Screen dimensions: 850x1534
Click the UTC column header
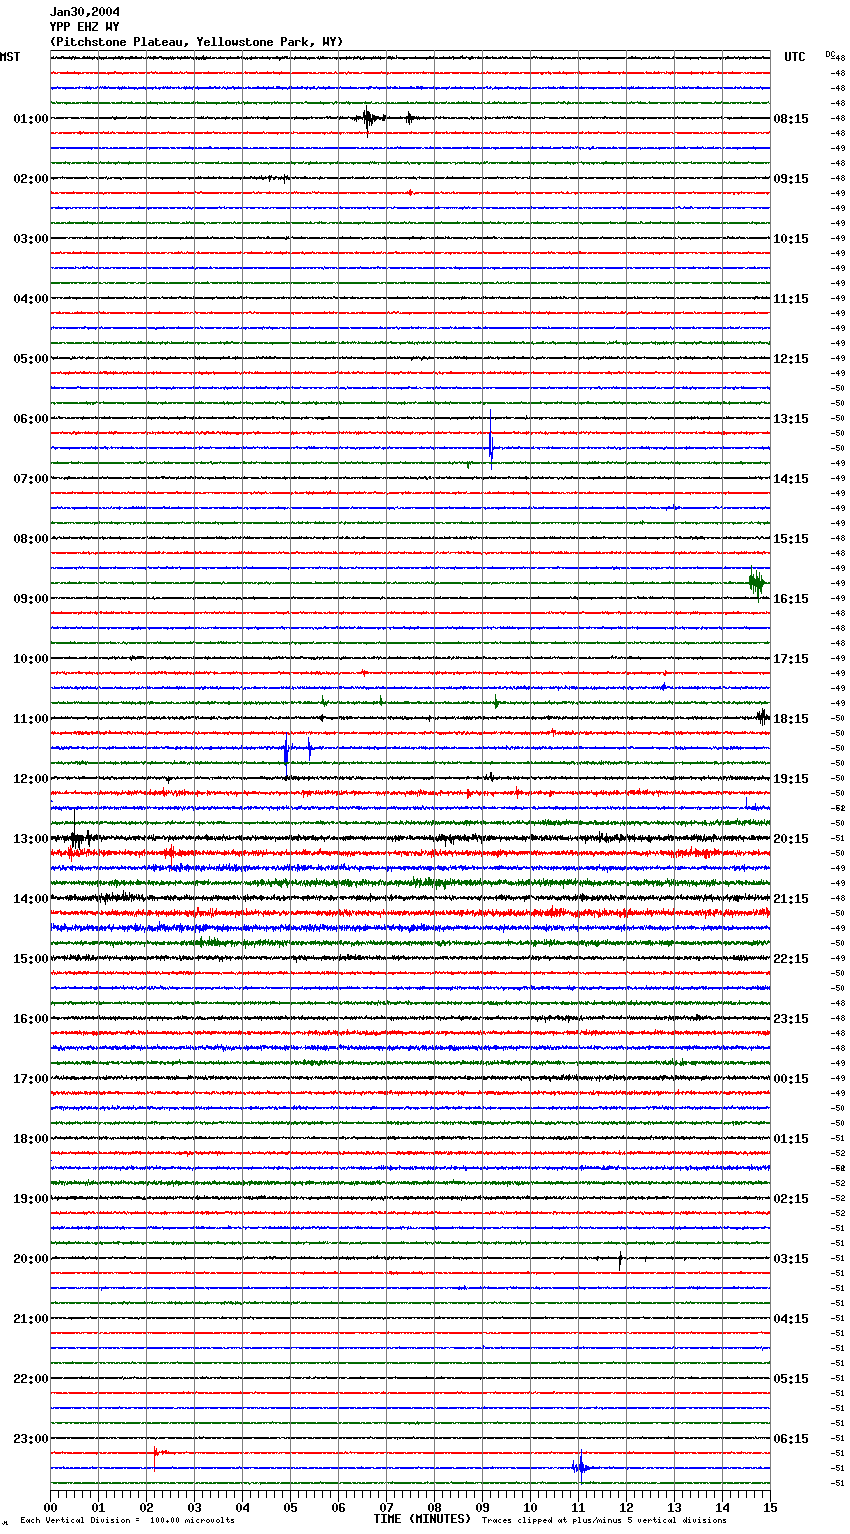pyautogui.click(x=795, y=57)
